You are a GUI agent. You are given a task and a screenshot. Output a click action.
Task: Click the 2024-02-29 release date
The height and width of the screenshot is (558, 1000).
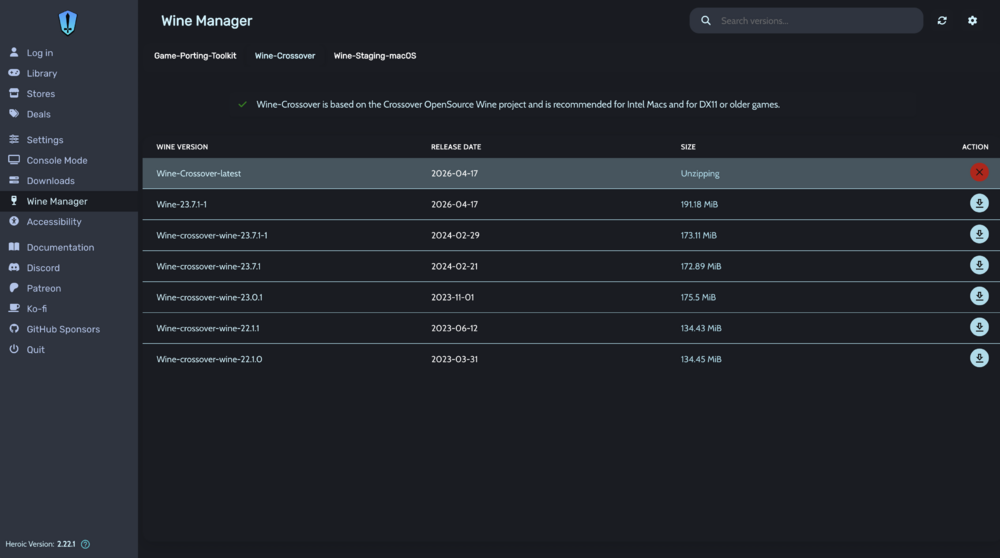click(455, 235)
